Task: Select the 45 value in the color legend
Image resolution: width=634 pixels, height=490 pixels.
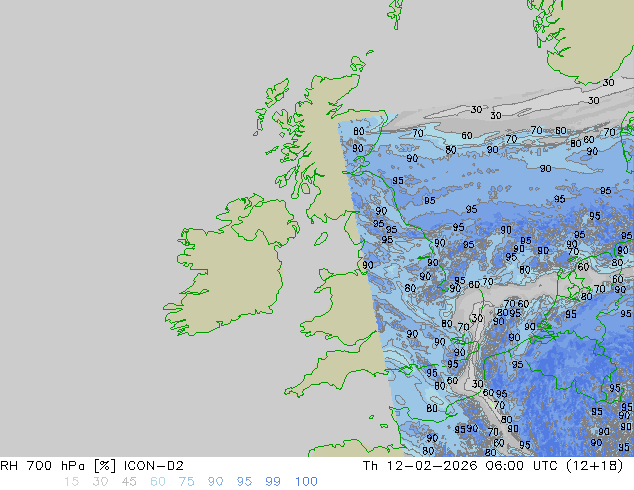Action: click(129, 482)
